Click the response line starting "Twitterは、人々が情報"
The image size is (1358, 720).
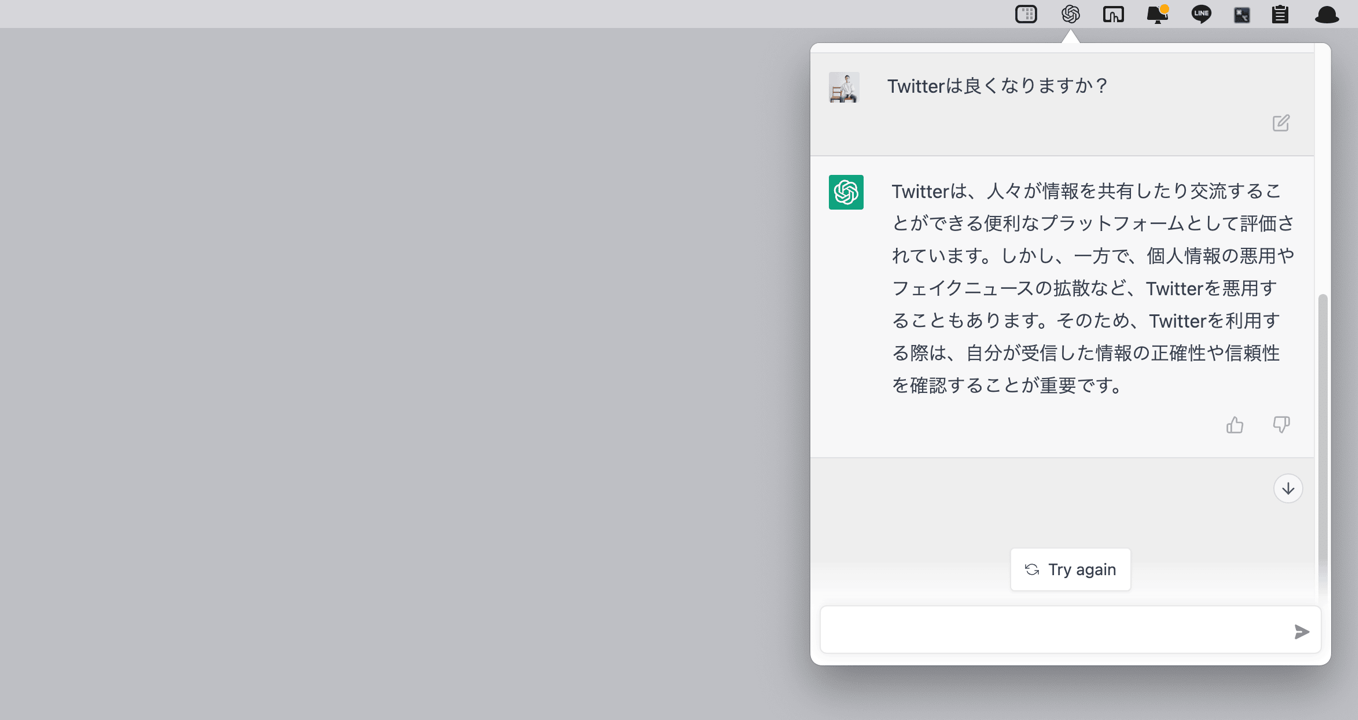1086,191
